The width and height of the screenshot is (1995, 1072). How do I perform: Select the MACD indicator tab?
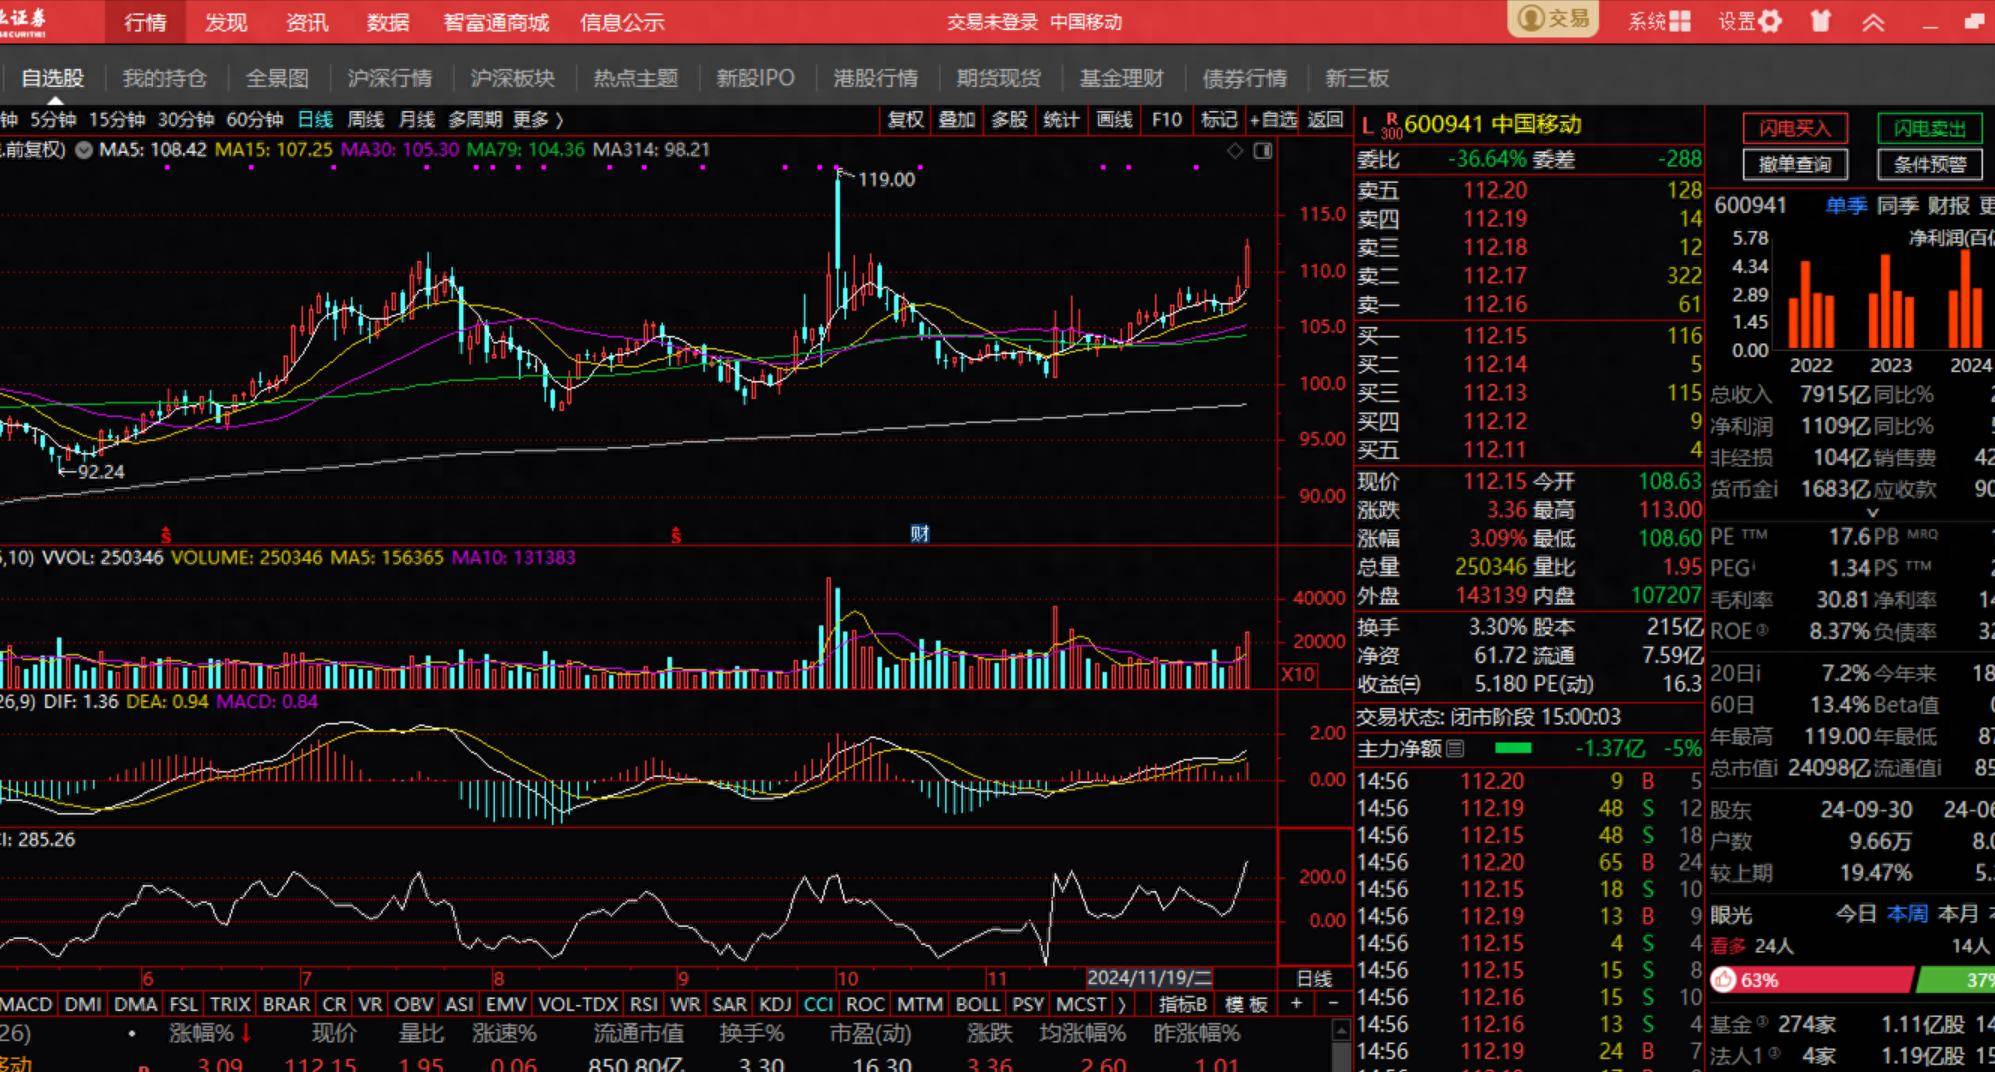pos(27,1004)
